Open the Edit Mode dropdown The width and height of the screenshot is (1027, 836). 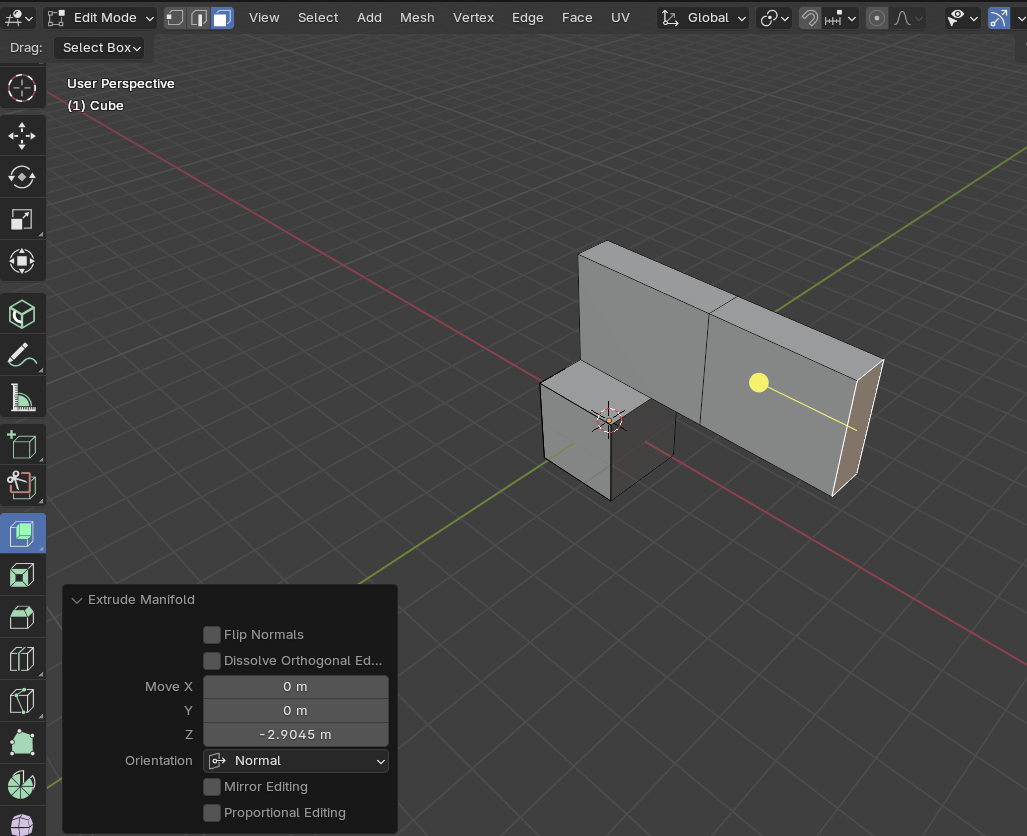[x=101, y=18]
